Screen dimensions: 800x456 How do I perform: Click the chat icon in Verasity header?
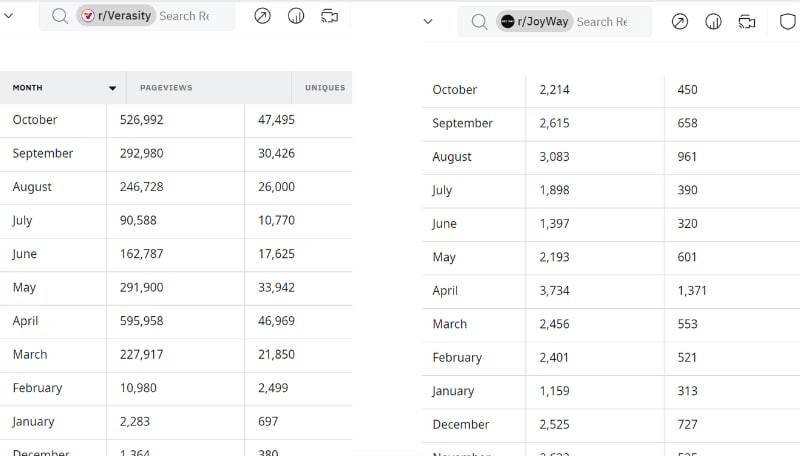[330, 16]
